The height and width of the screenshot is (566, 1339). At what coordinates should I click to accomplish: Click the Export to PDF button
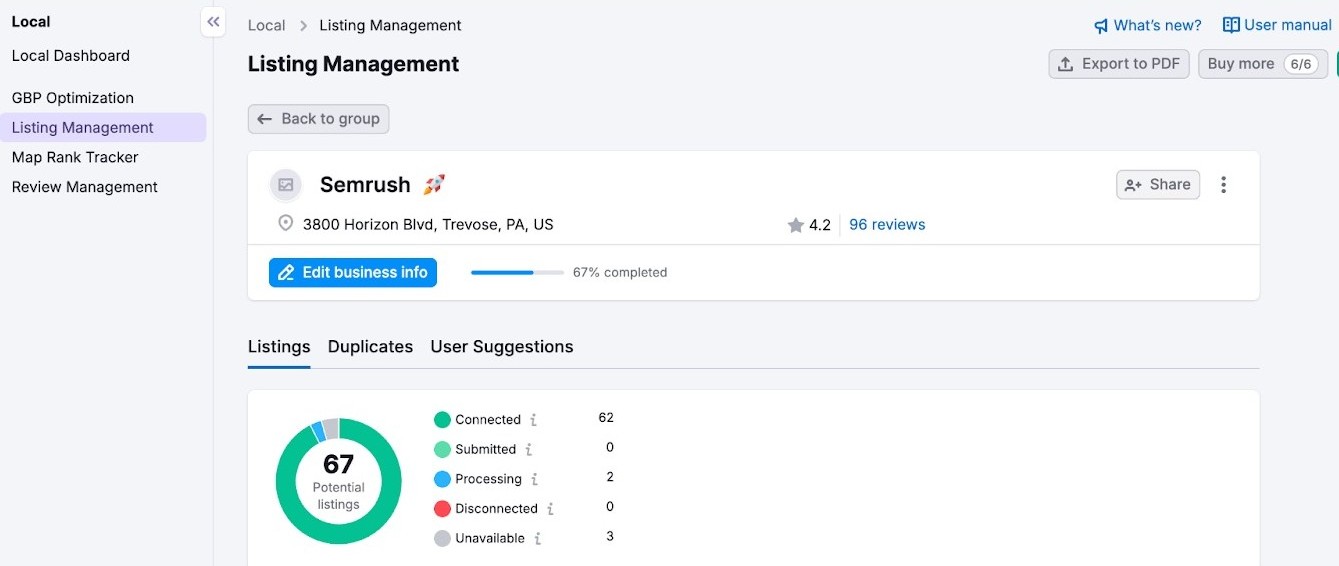[1119, 64]
